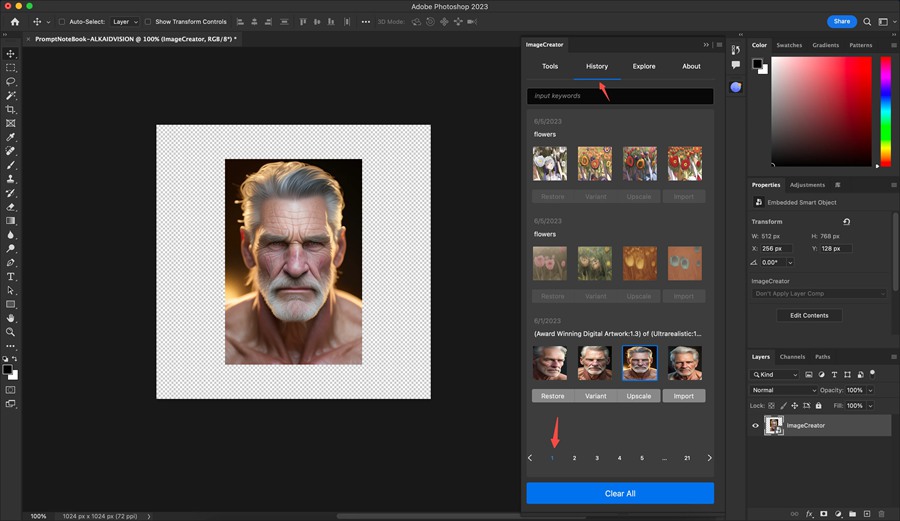Select the Brush tool
The width and height of the screenshot is (900, 521).
tap(10, 165)
